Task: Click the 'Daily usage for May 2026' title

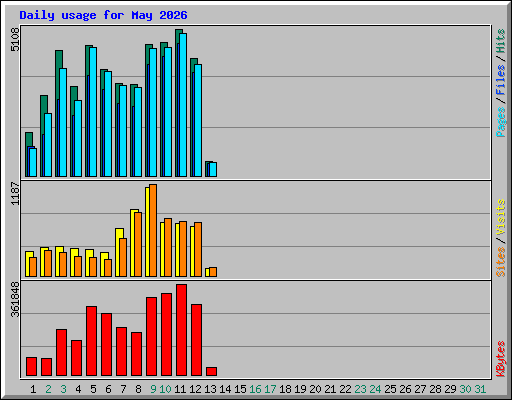Action: pos(103,15)
